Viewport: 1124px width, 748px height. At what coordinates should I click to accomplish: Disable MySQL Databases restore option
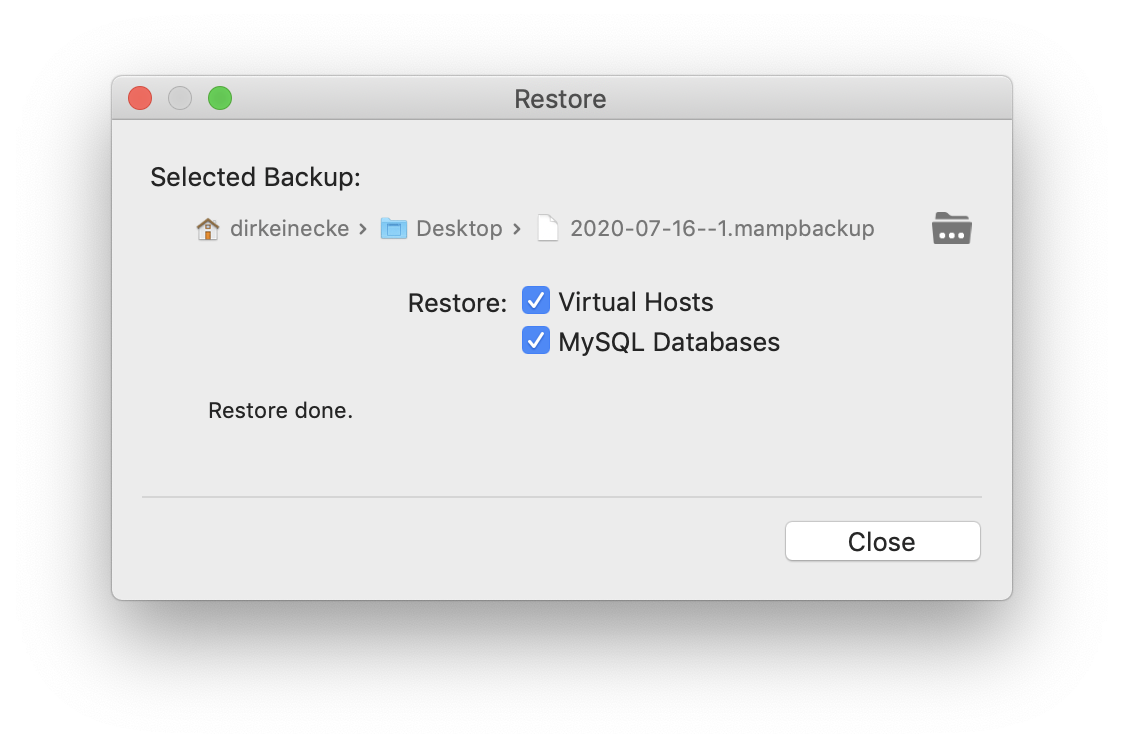click(x=536, y=340)
